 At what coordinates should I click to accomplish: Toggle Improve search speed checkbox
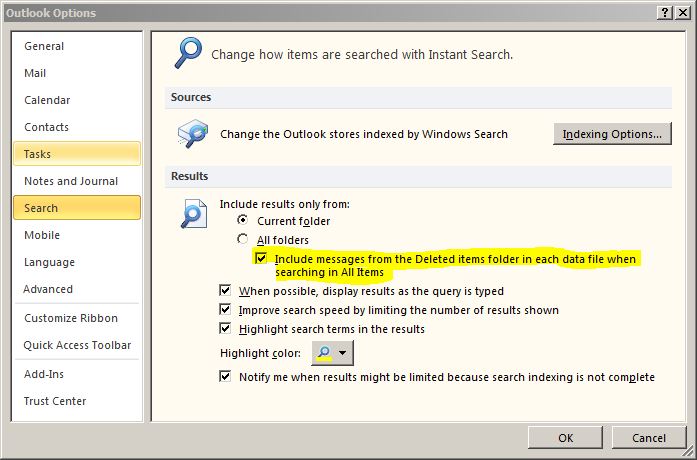coord(225,309)
